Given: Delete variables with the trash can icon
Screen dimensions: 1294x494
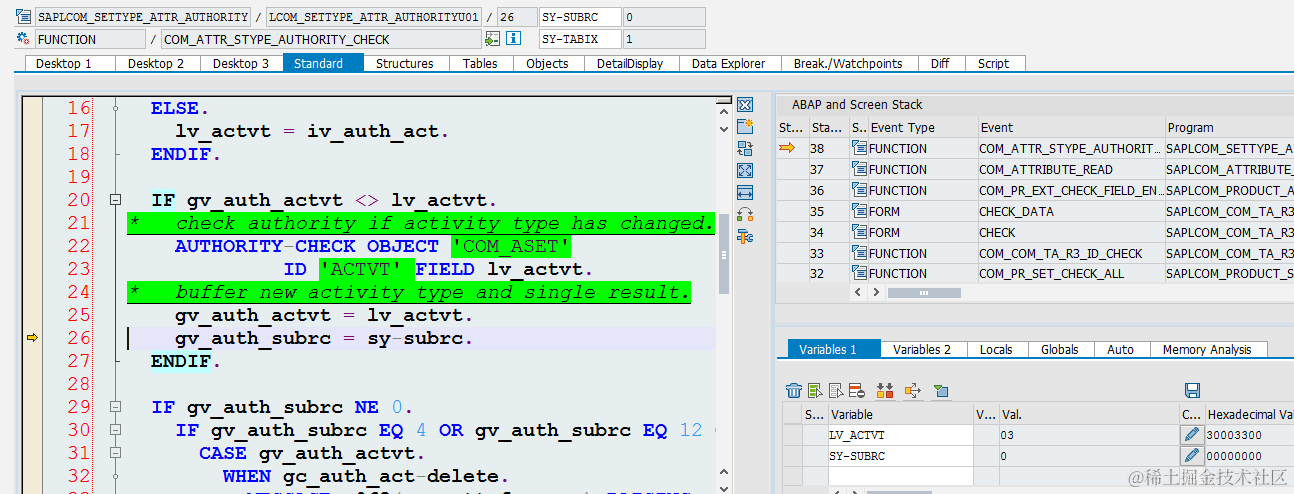Looking at the screenshot, I should [x=794, y=390].
